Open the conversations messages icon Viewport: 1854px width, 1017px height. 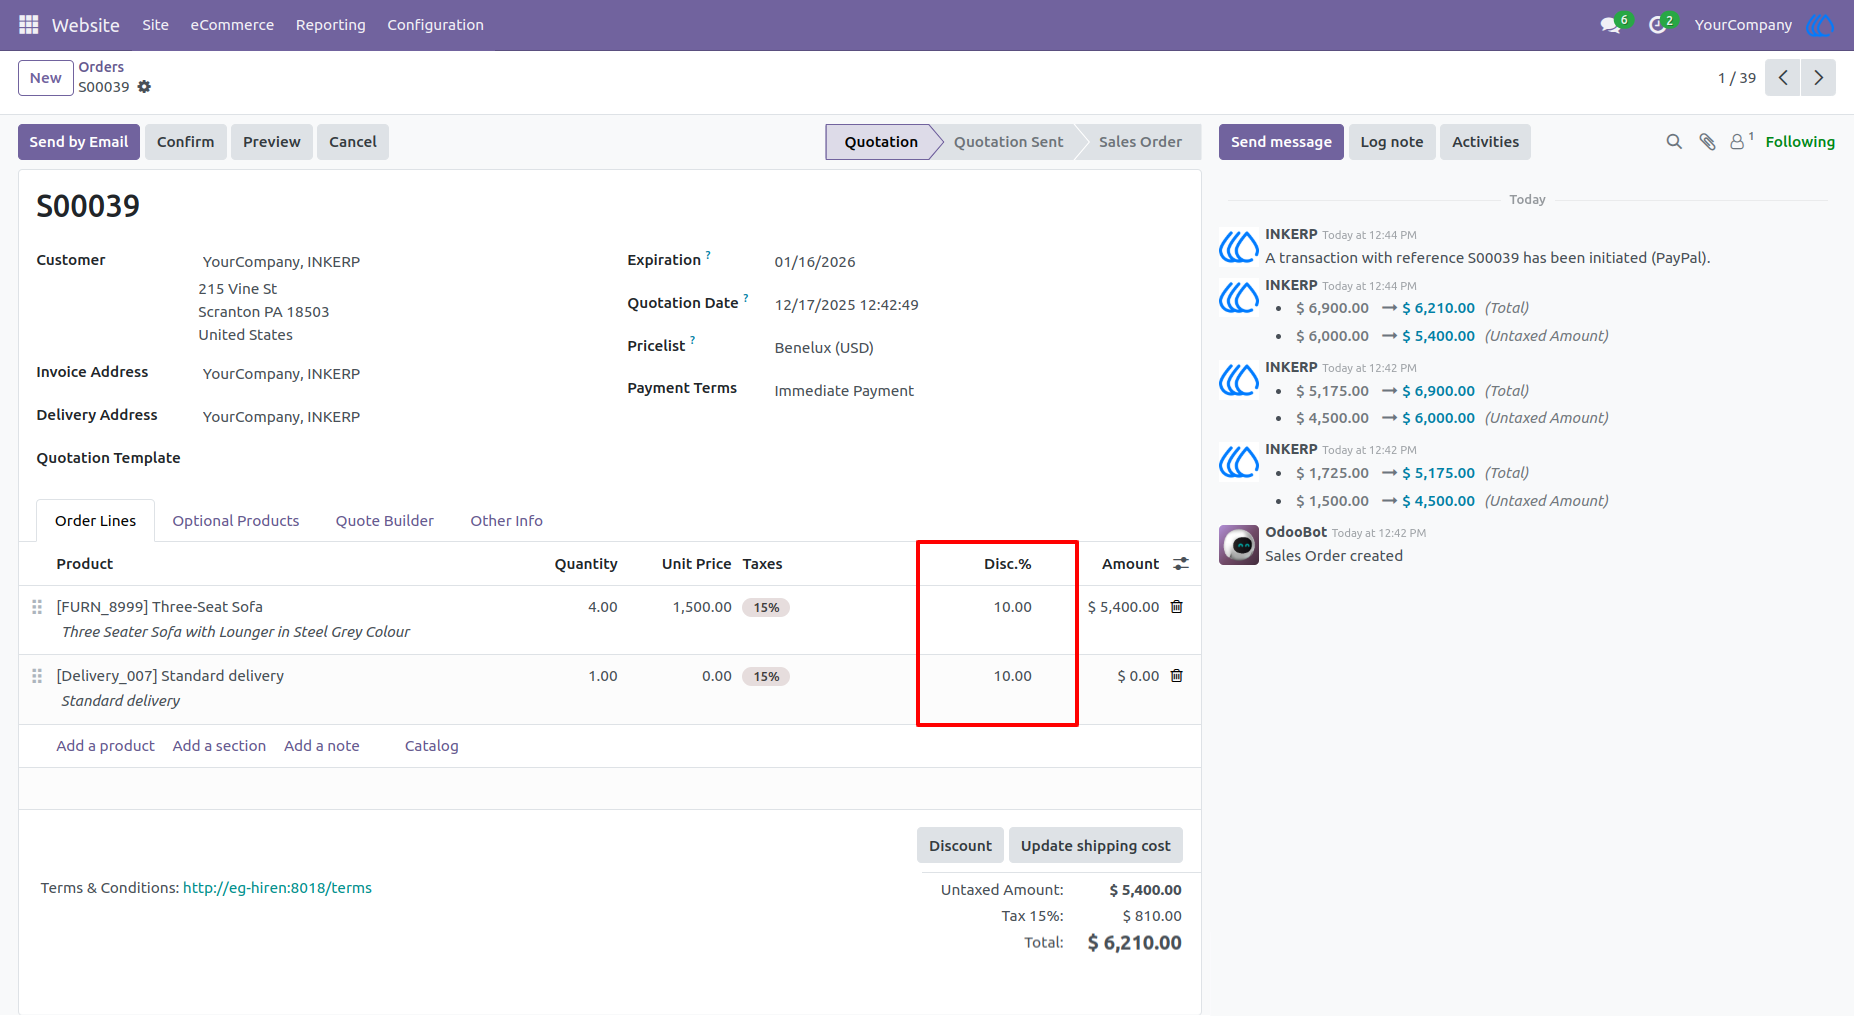(1610, 25)
